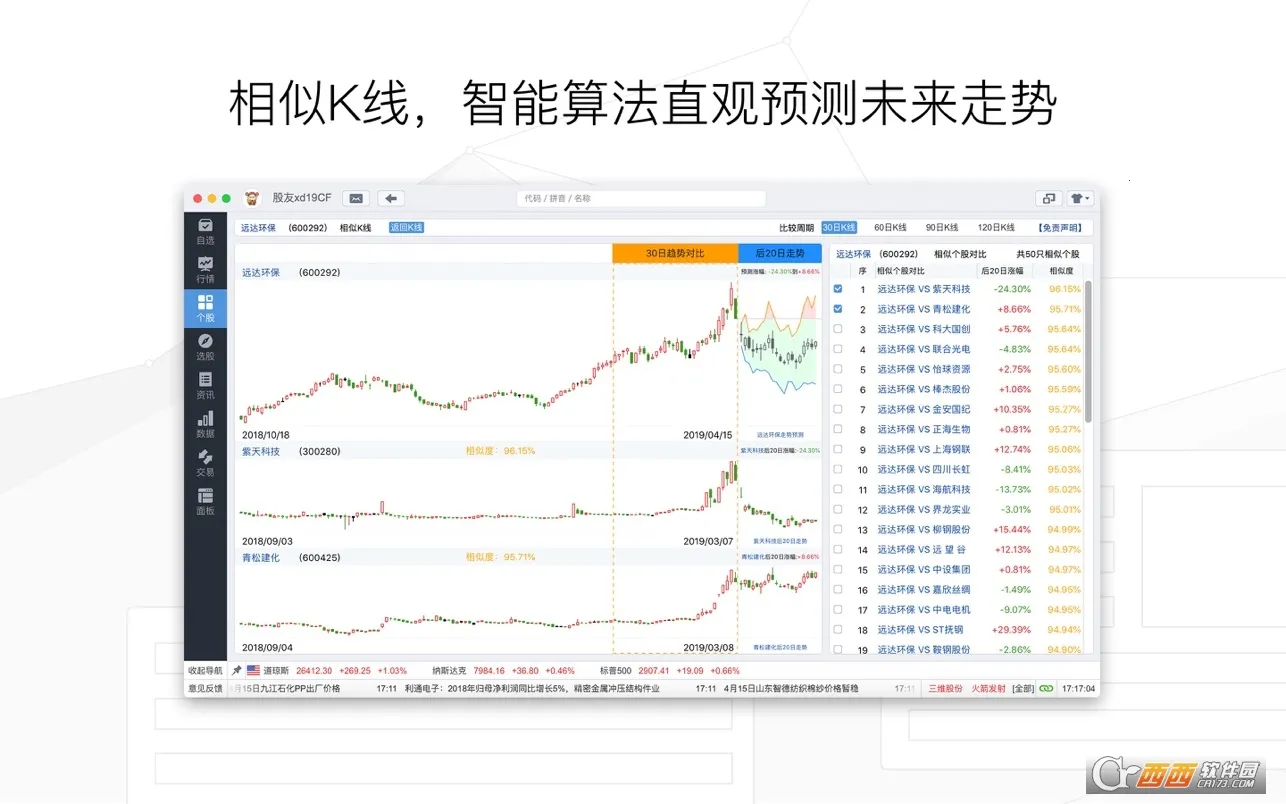The width and height of the screenshot is (1286, 804).
Task: Go to 选股 stock picker
Action: 205,347
